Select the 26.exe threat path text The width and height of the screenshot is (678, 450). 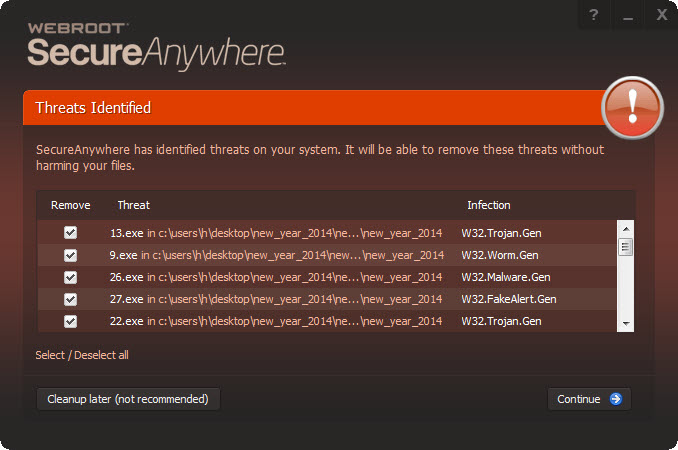coord(276,277)
